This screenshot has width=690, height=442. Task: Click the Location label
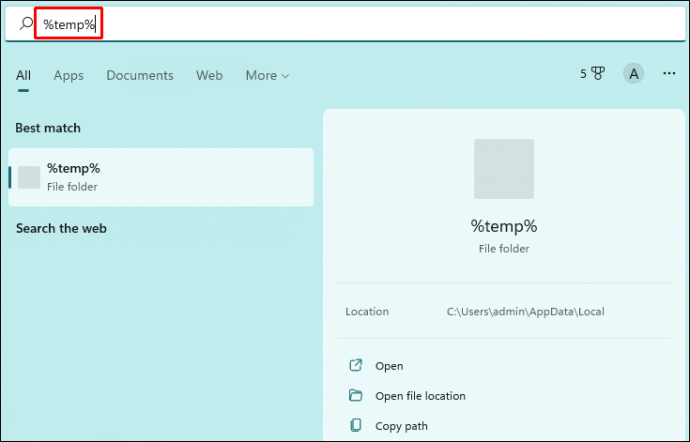pos(367,312)
